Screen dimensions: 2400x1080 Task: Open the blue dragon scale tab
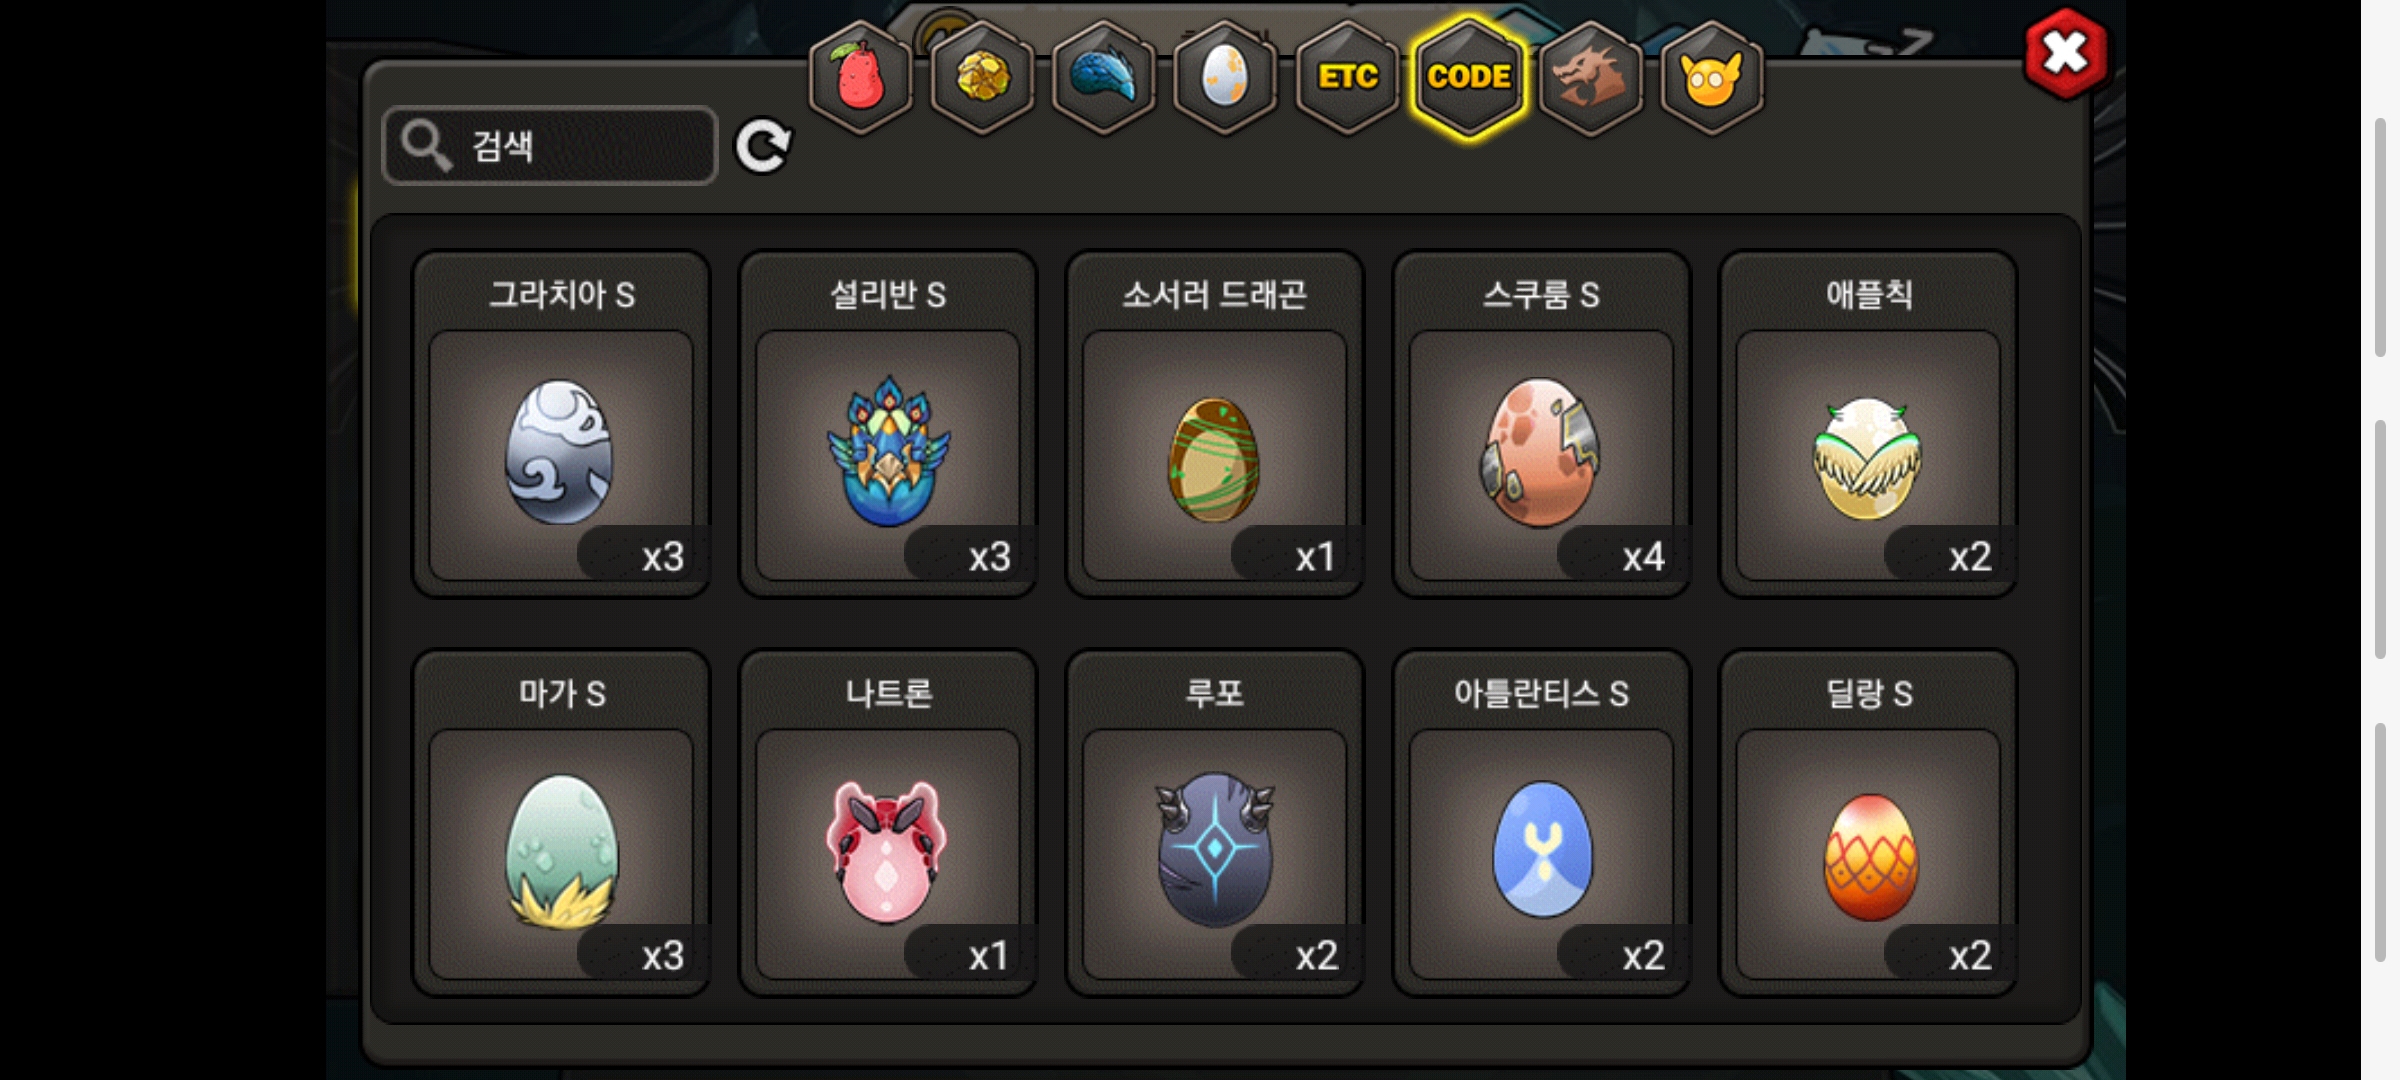[1104, 77]
